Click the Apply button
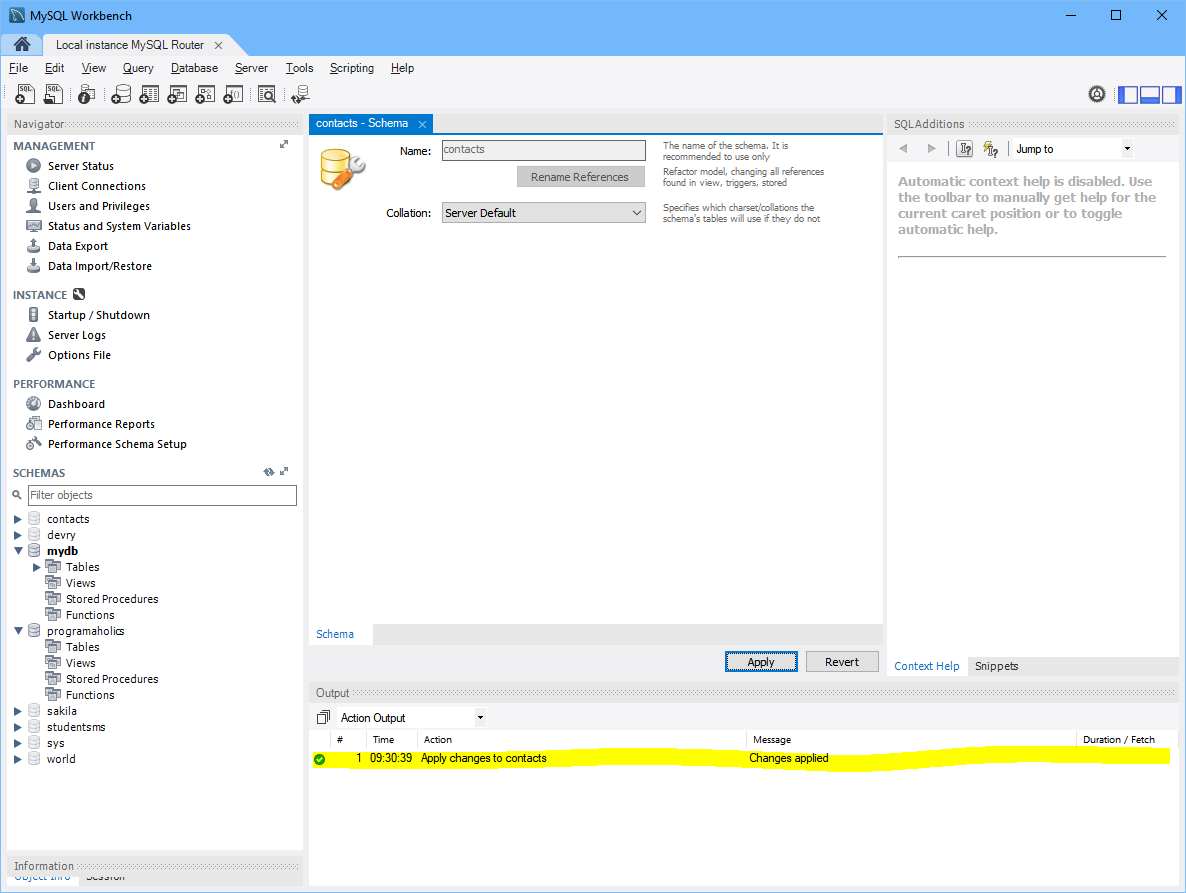Screen dimensions: 1186x893 pyautogui.click(x=761, y=662)
